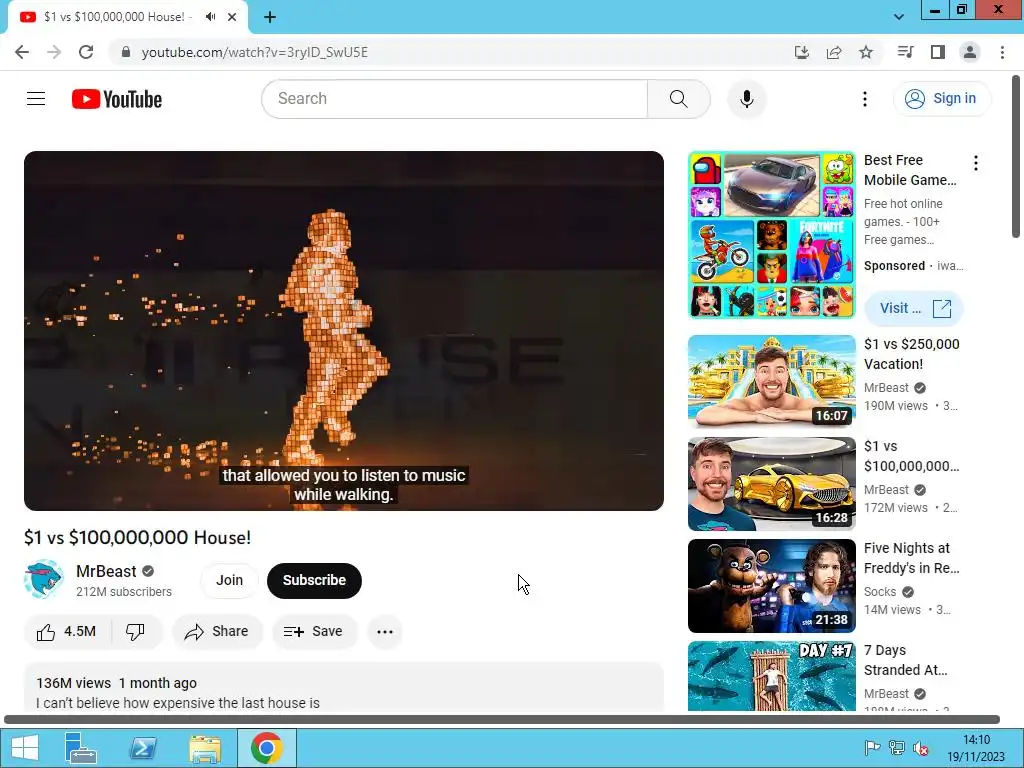Click the install app icon in address bar
Image resolution: width=1024 pixels, height=768 pixels.
tap(801, 52)
